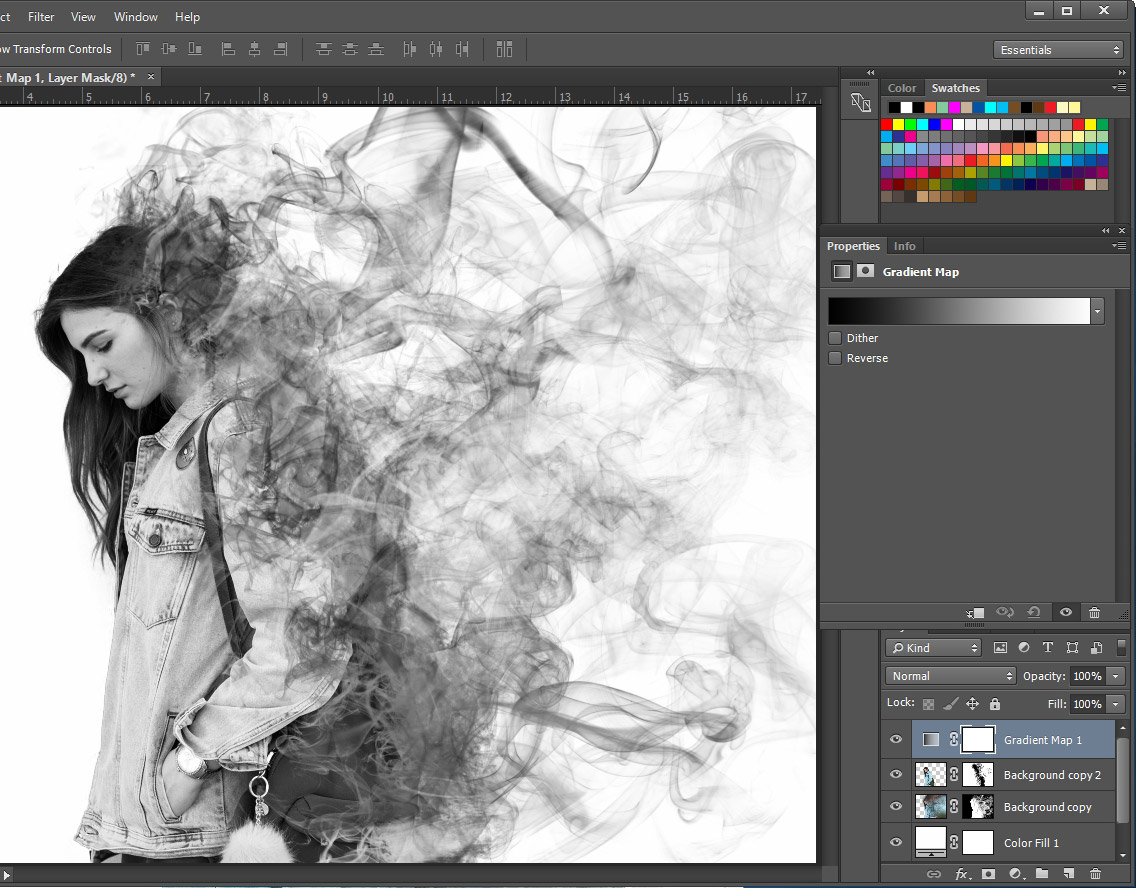Hide the Color Fill 1 layer
Viewport: 1136px width, 888px height.
pos(896,842)
